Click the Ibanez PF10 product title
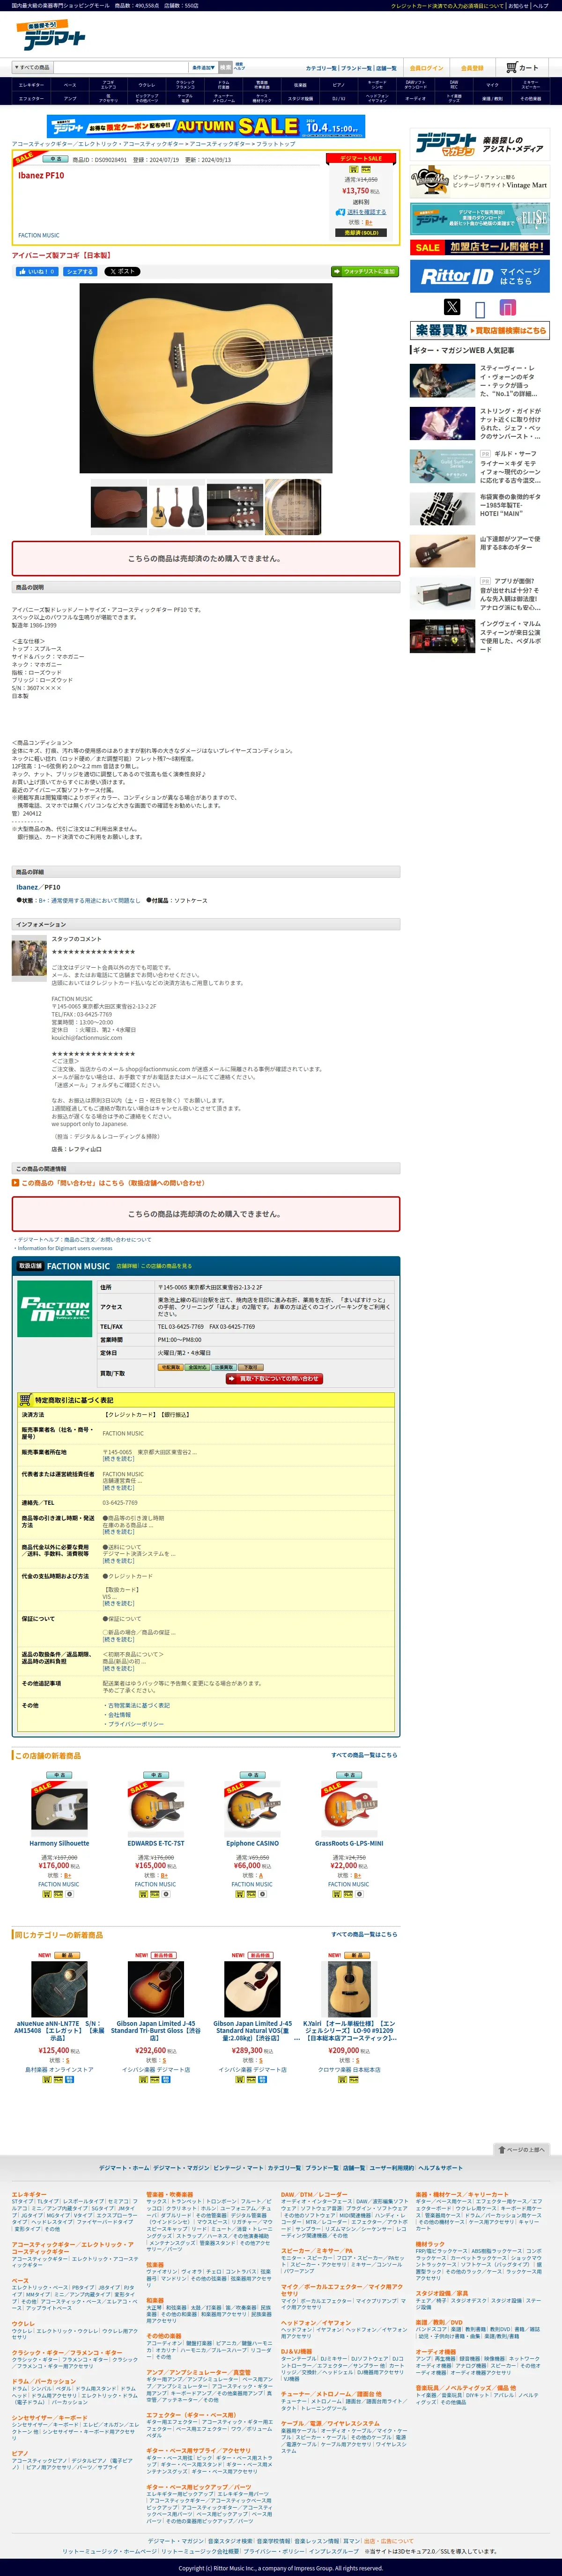Viewport: 562px width, 2576px height. coord(41,175)
